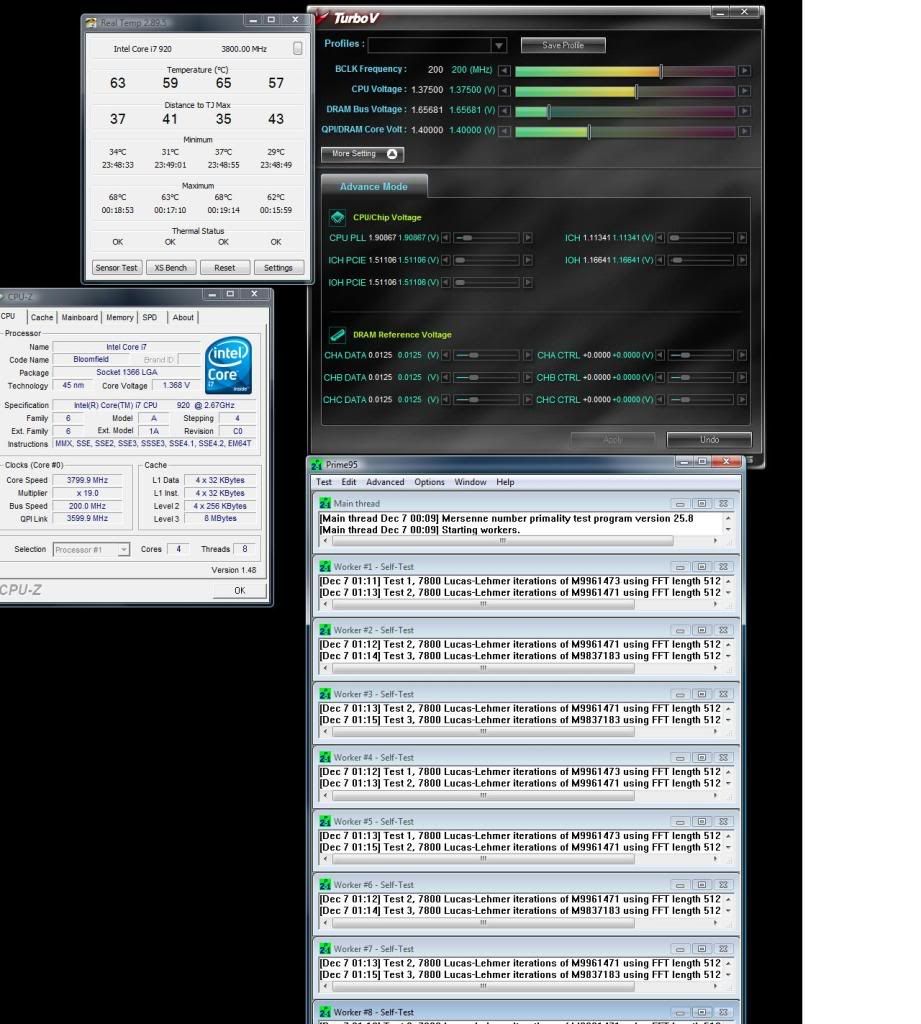Click DRAM Bus Voltage increase arrow
This screenshot has height=1024, width=921.
tap(744, 111)
